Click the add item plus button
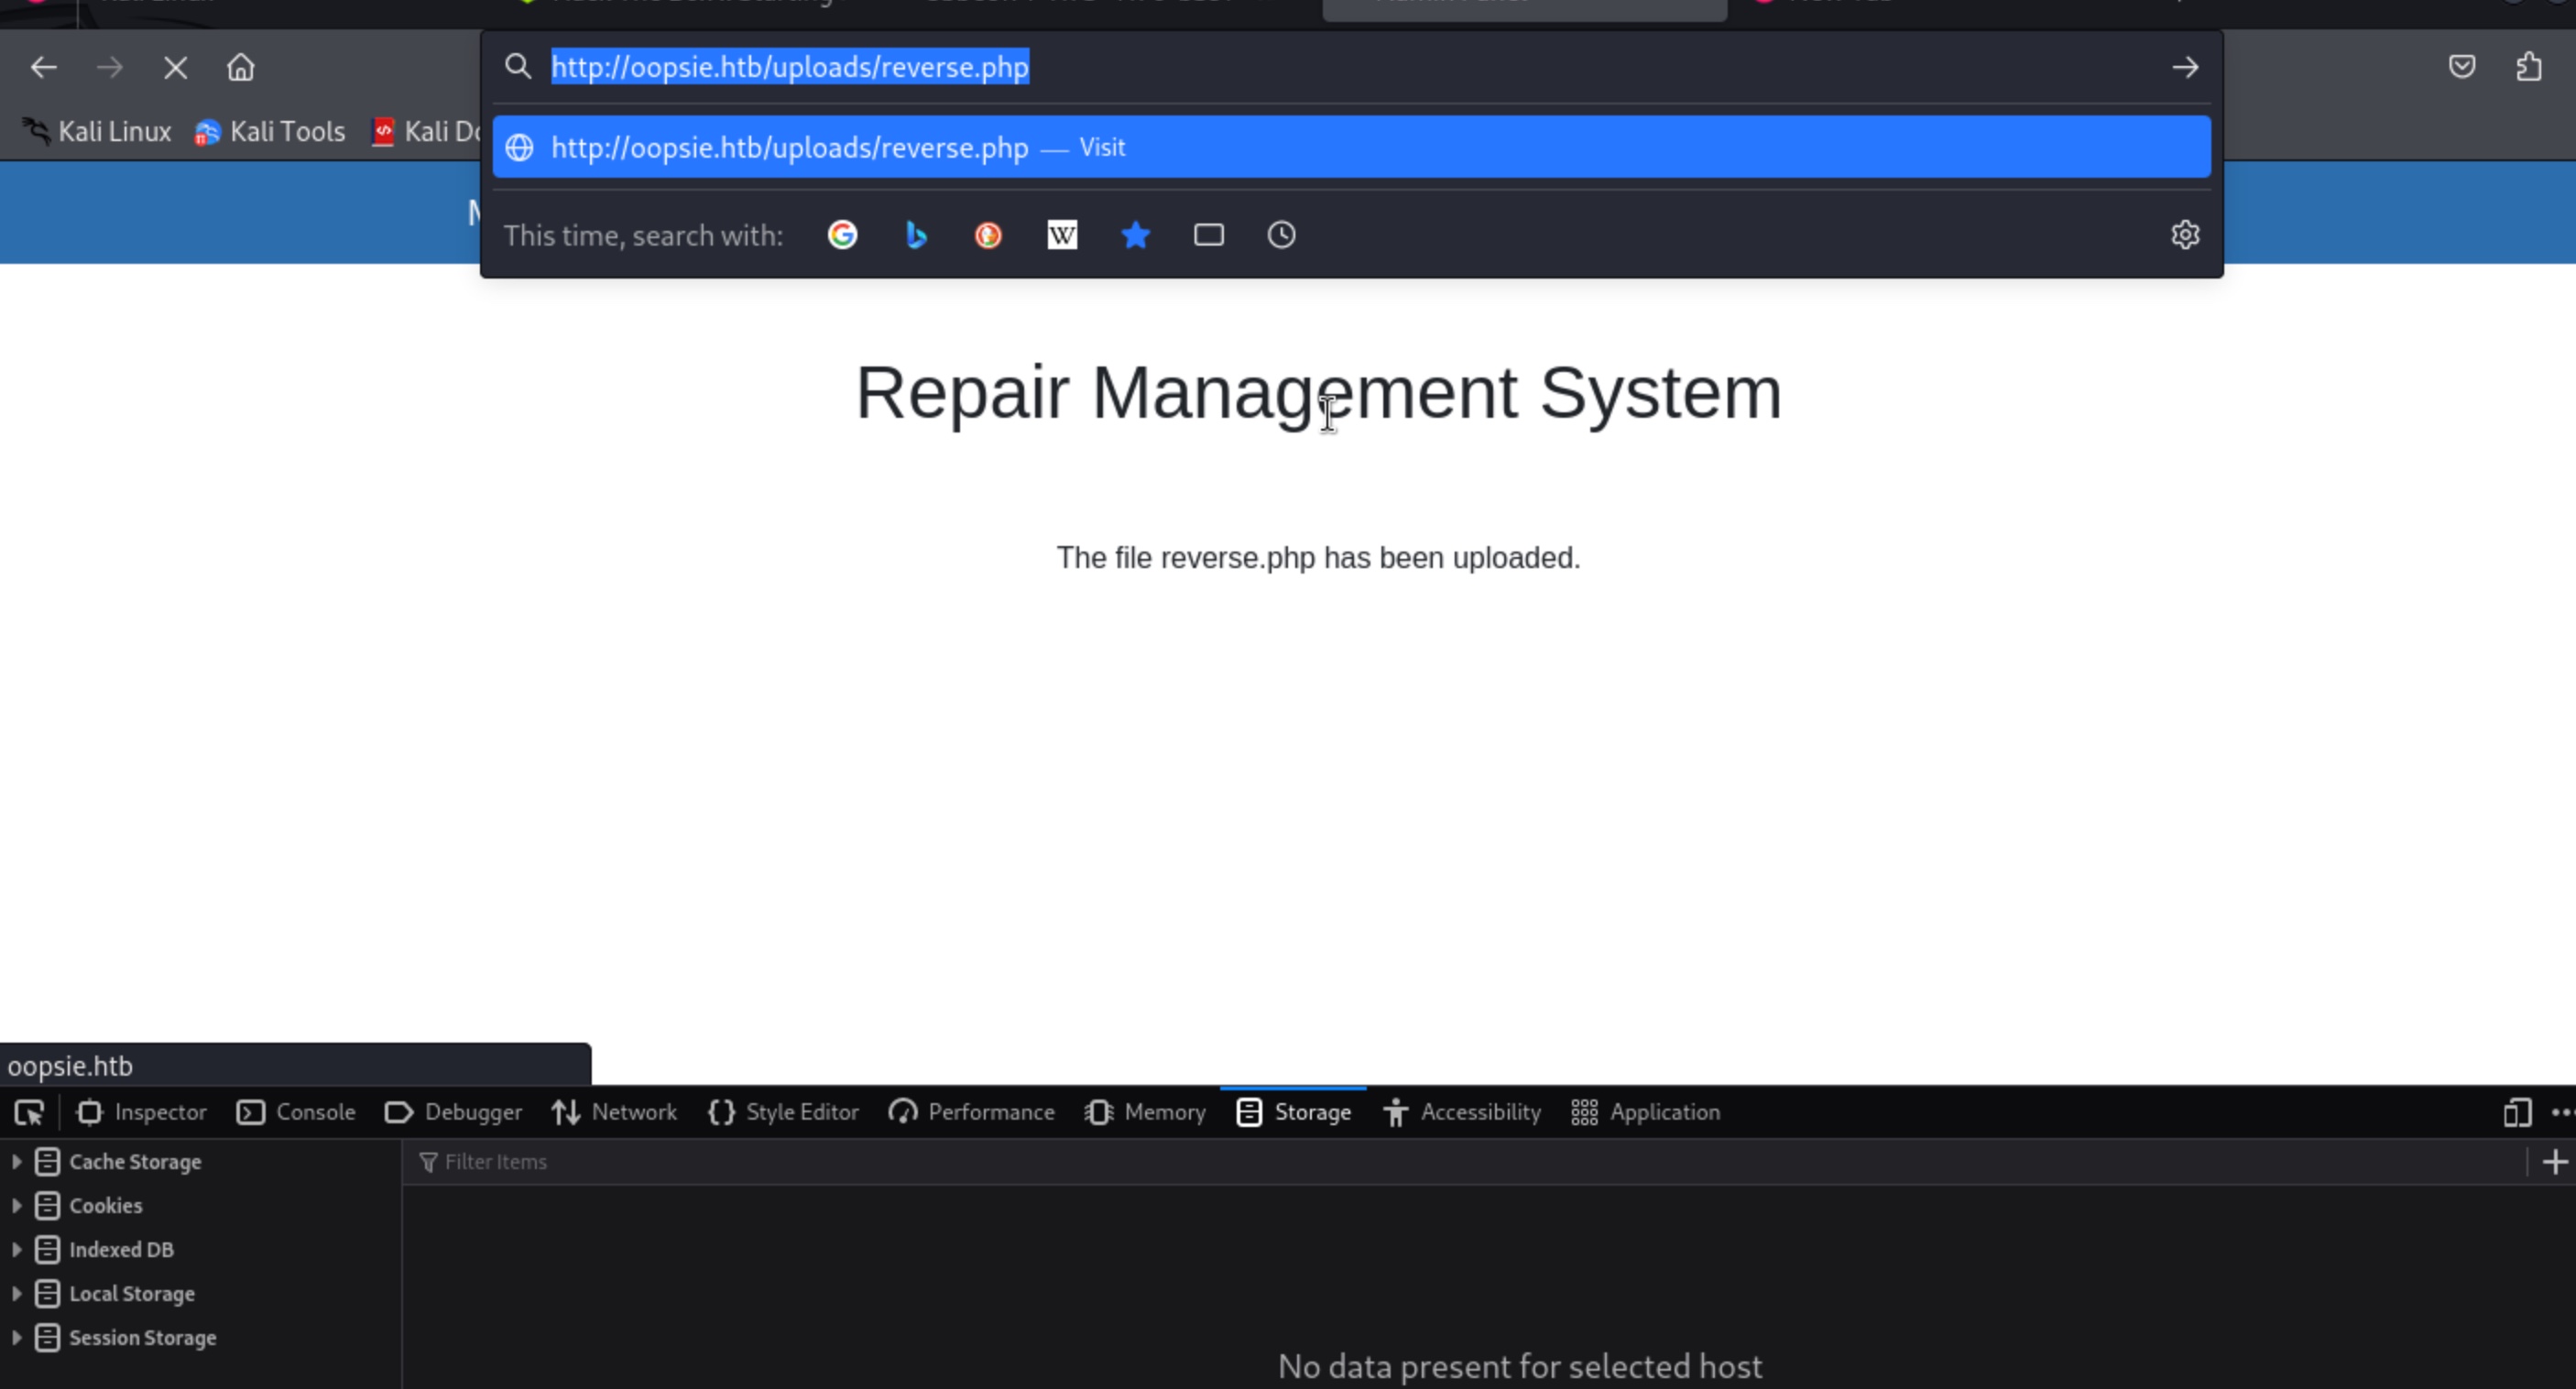 pos(2554,1162)
